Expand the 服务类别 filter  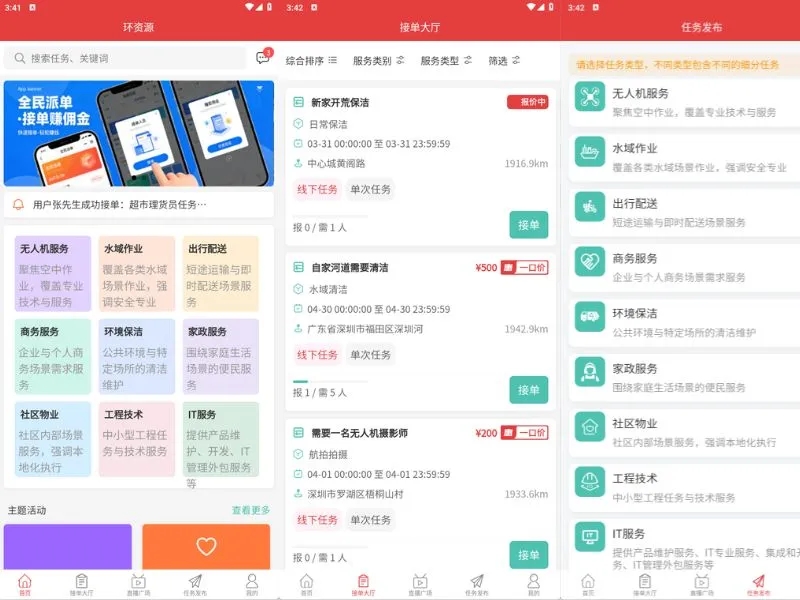[x=378, y=60]
